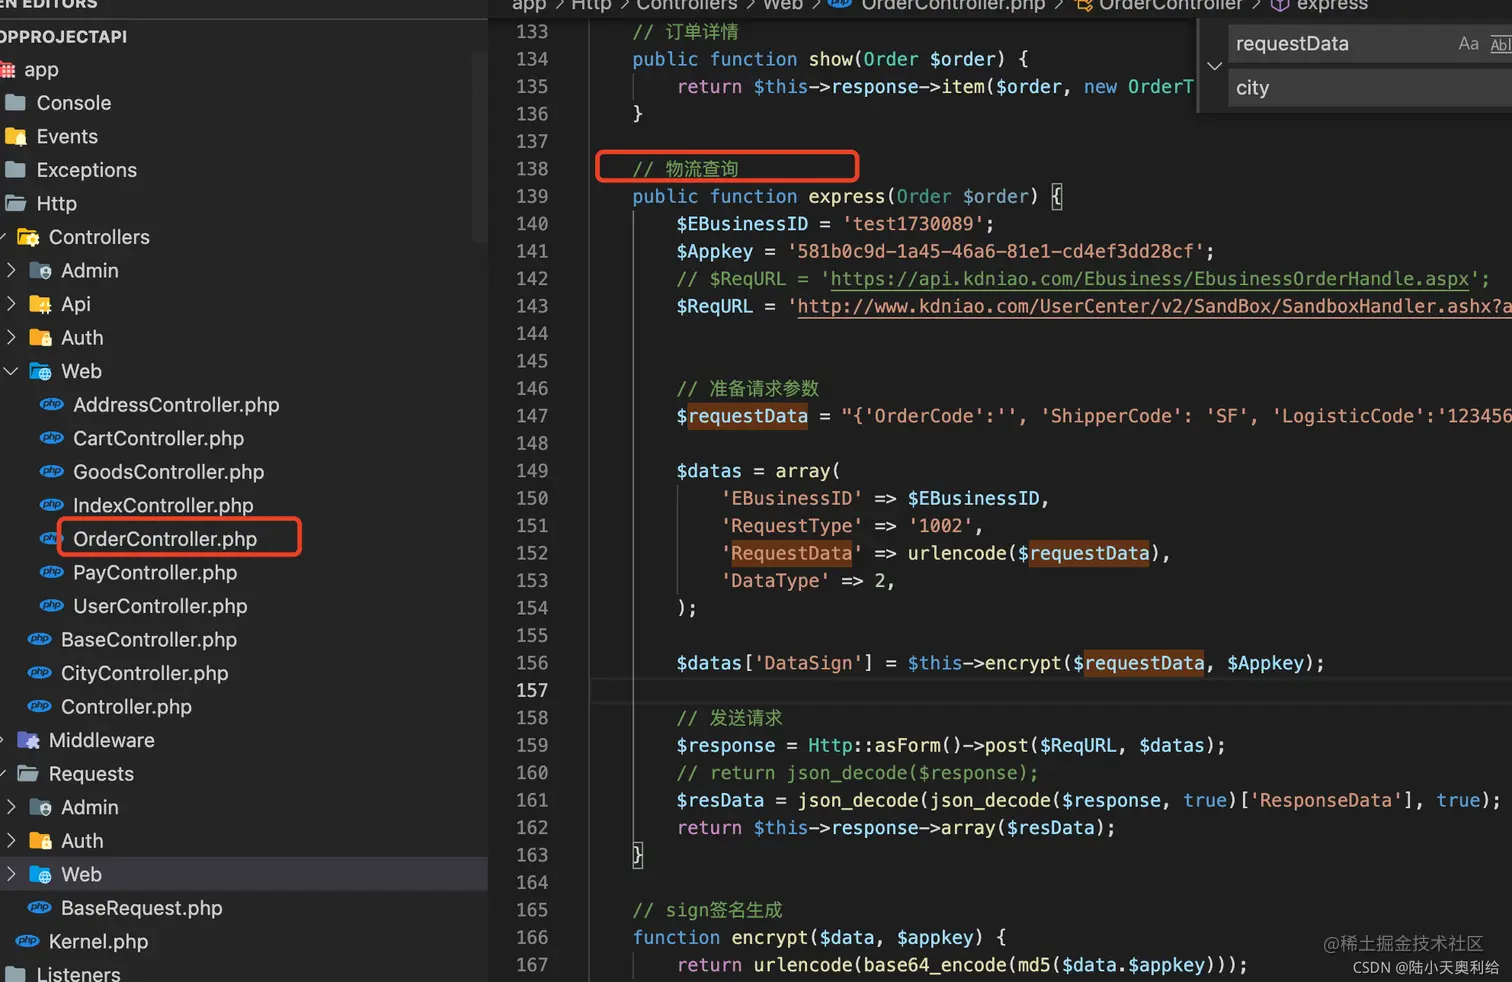Open the api.kdniao.com EbusinessOrderHandle link
Viewport: 1512px width, 982px height.
1150,279
